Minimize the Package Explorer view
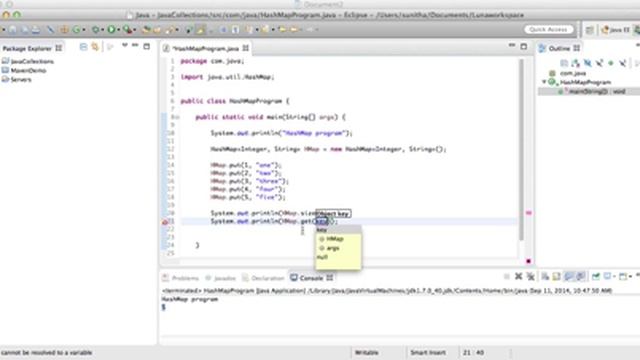 [135, 45]
